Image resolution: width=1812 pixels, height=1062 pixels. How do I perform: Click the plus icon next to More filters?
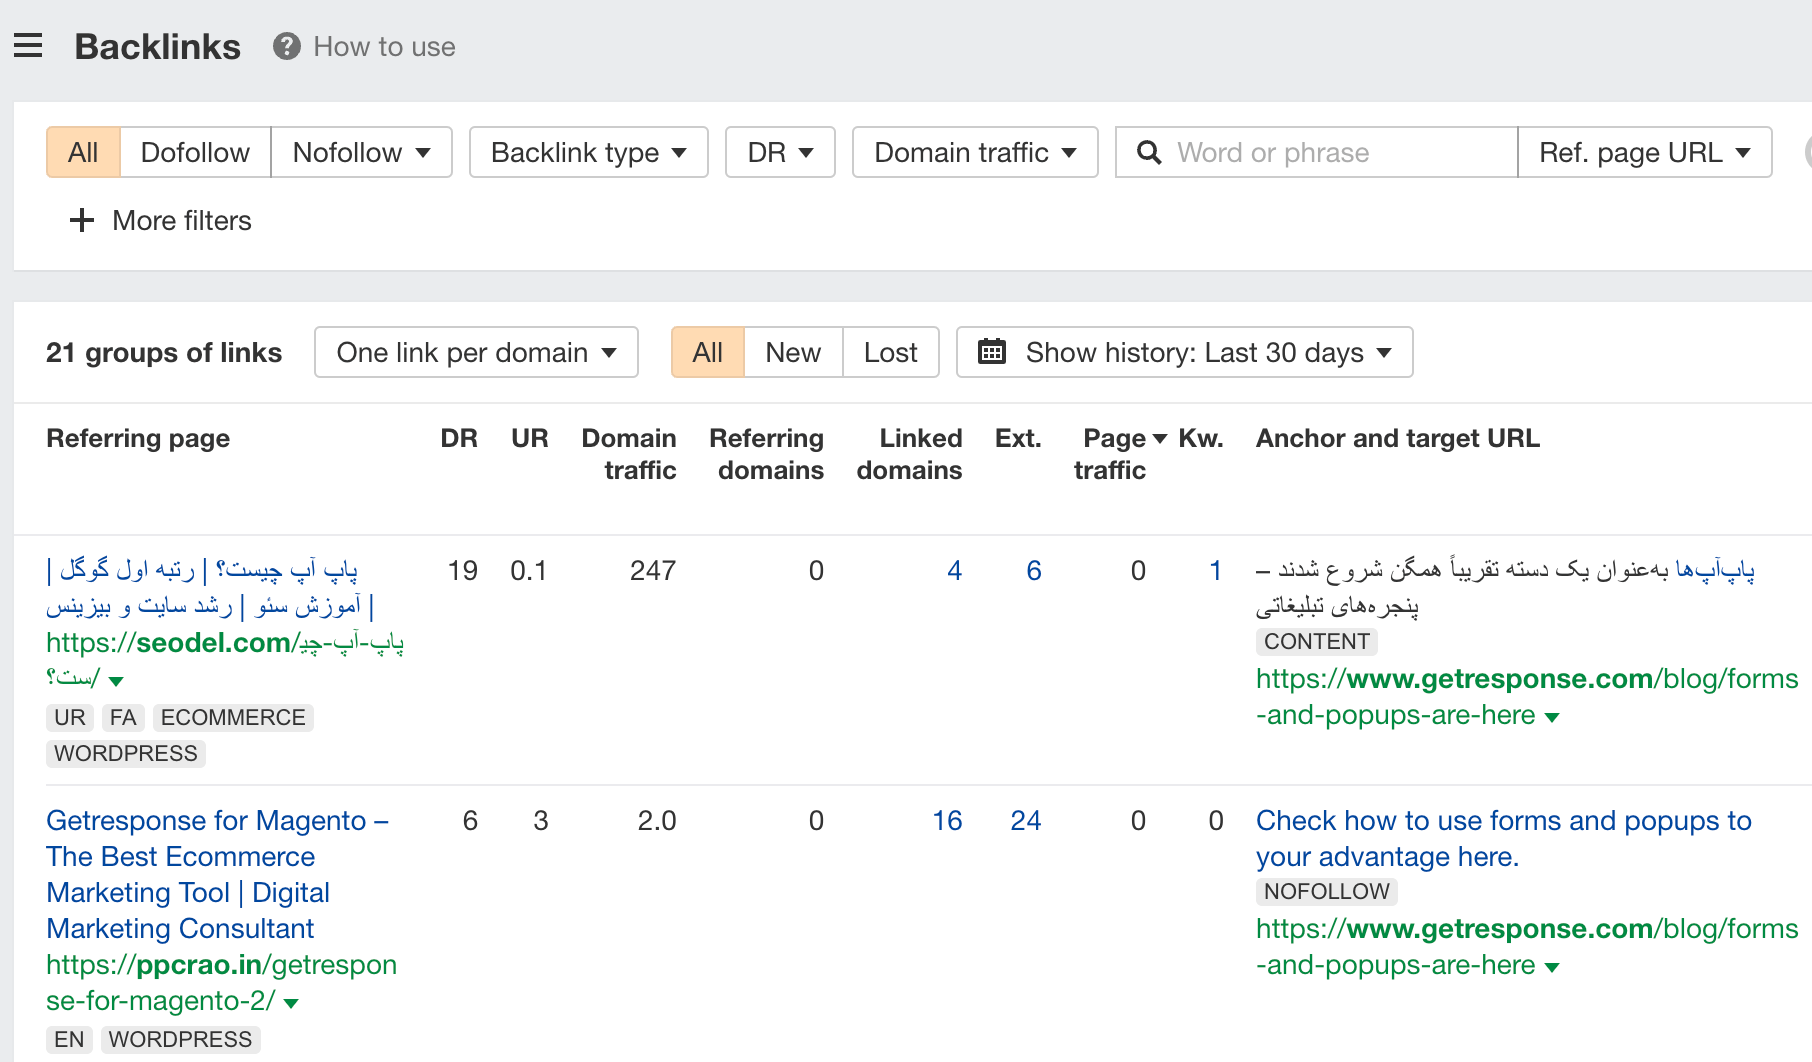coord(81,220)
